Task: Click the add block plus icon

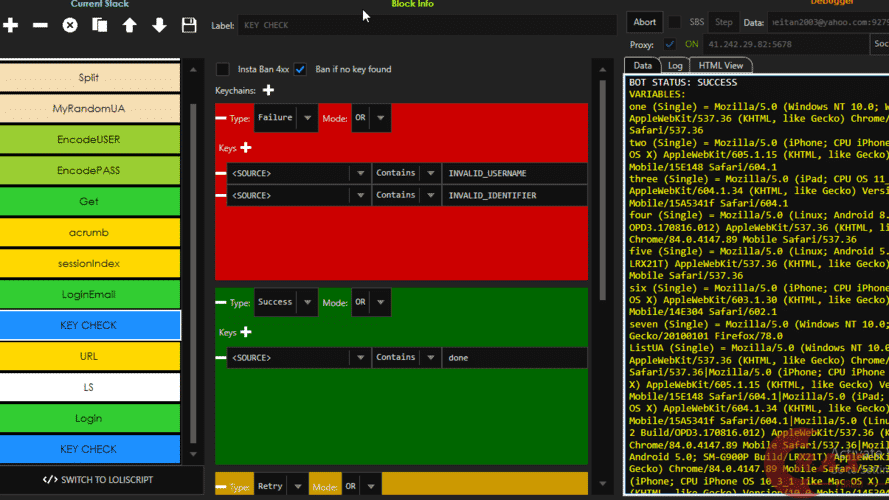Action: (x=11, y=25)
